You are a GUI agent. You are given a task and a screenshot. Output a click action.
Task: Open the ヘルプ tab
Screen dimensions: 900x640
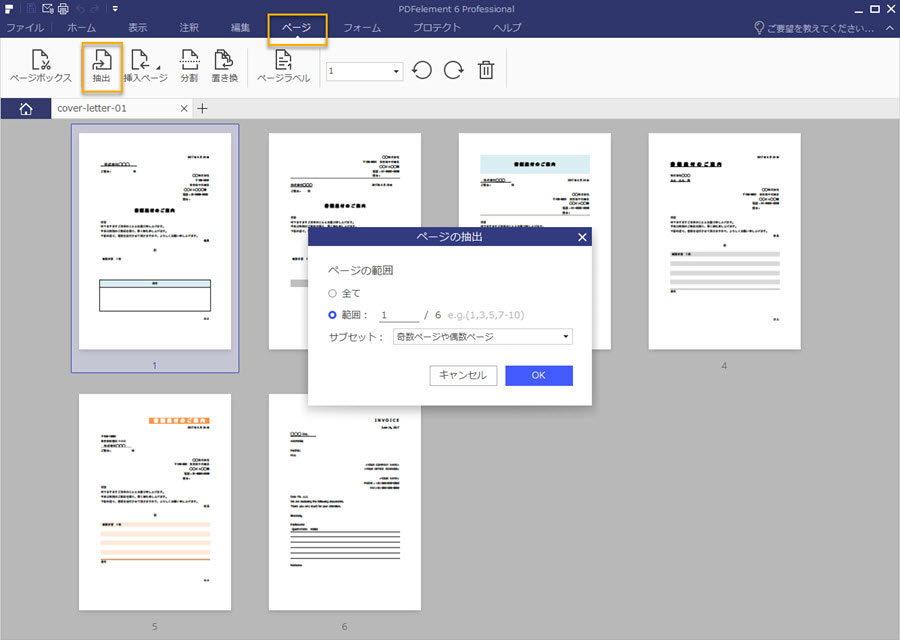(x=507, y=28)
